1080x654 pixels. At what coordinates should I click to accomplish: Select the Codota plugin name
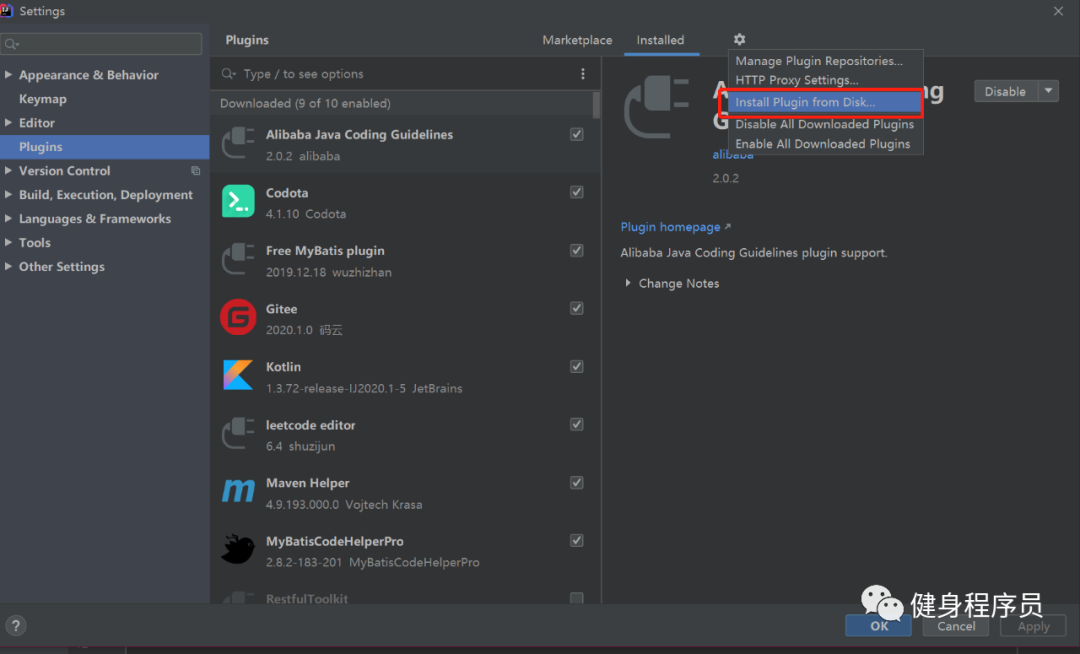(x=287, y=193)
